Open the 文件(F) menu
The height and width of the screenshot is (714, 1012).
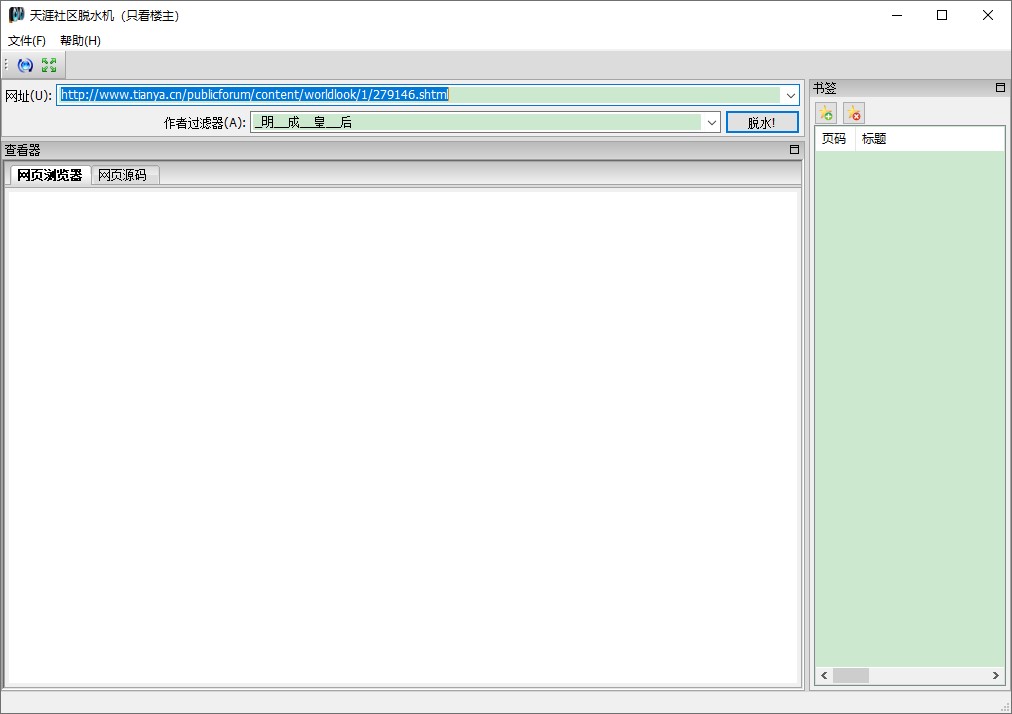click(x=27, y=41)
